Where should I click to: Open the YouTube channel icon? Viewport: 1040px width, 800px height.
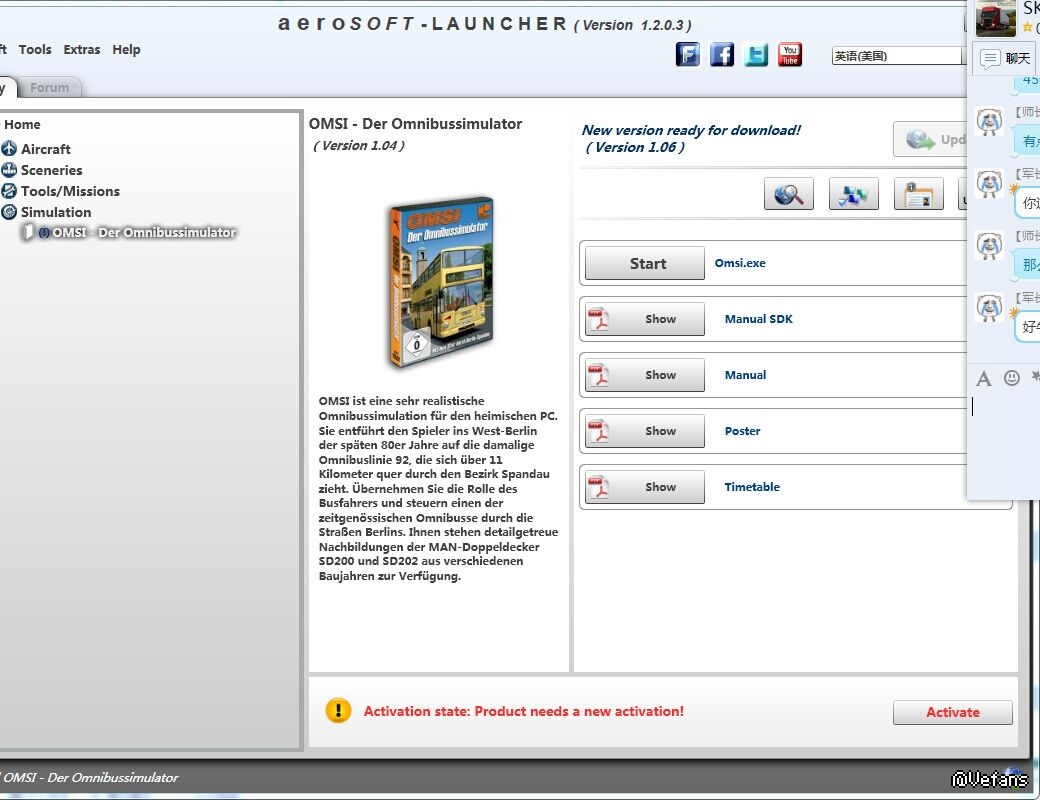(789, 54)
